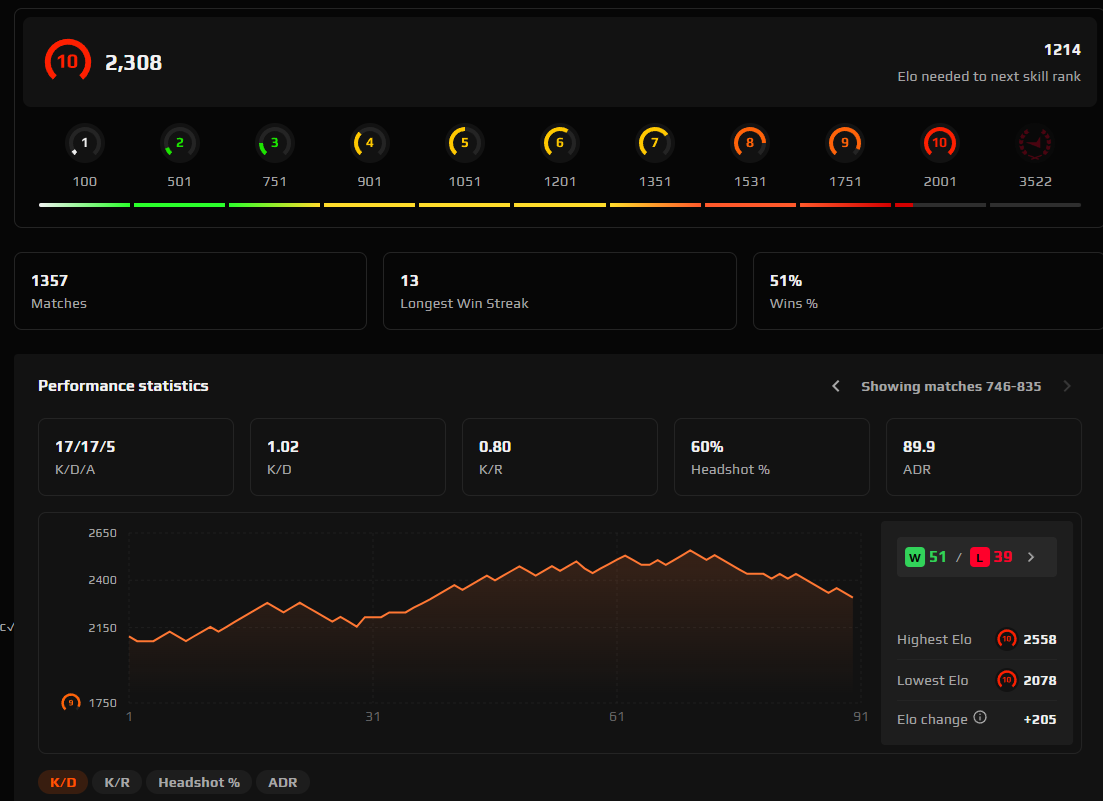
Task: Click the Elo change info tooltip icon
Action: pyautogui.click(x=980, y=717)
